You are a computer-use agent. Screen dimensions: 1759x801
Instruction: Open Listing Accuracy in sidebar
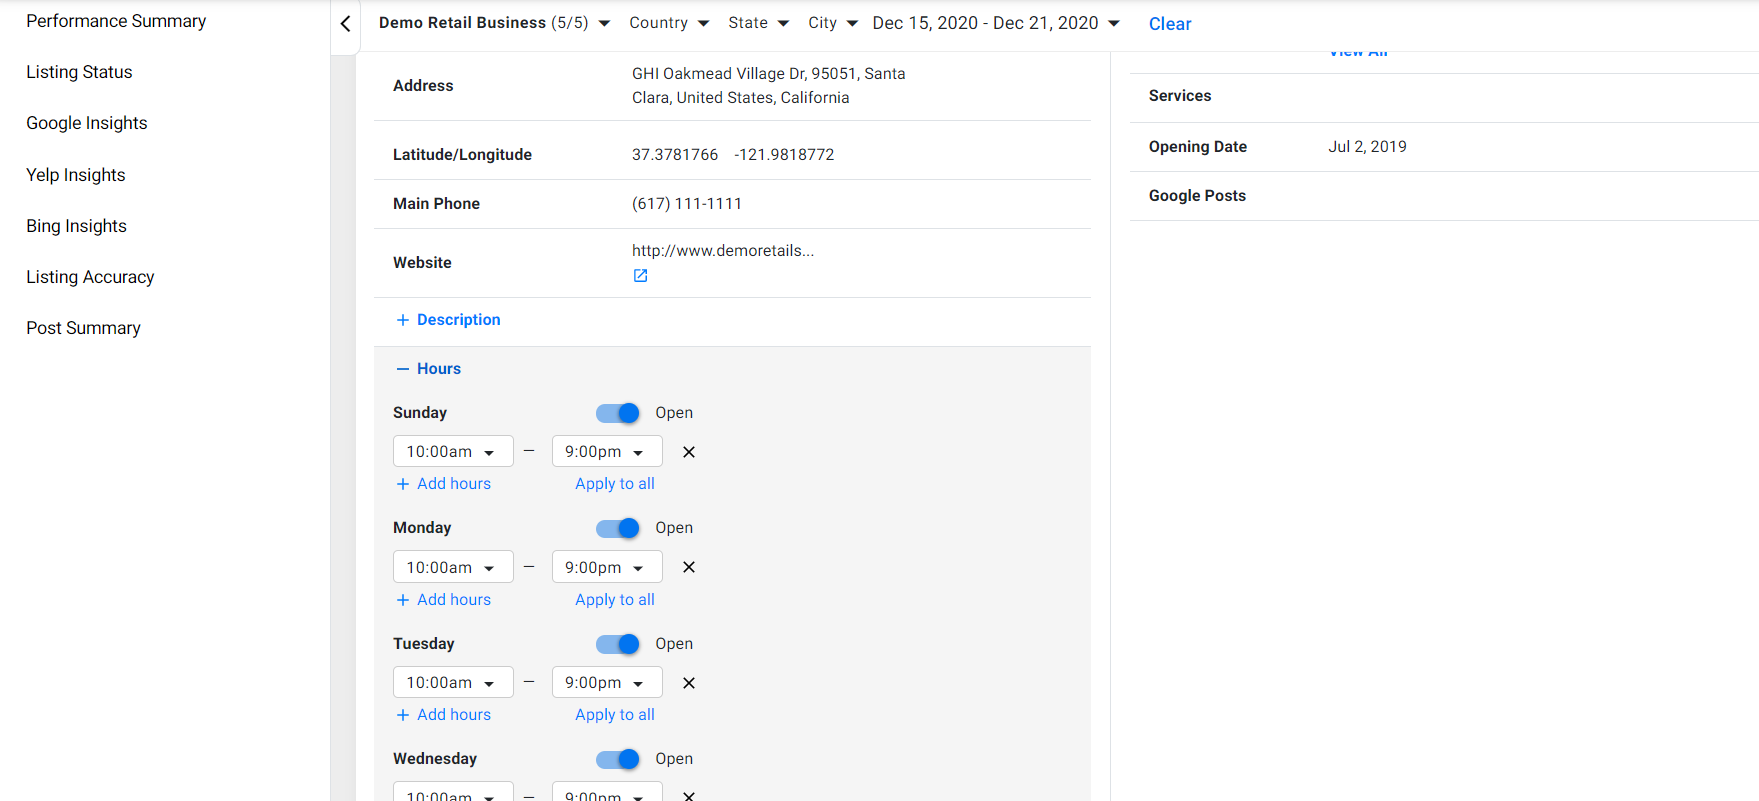[x=90, y=277]
